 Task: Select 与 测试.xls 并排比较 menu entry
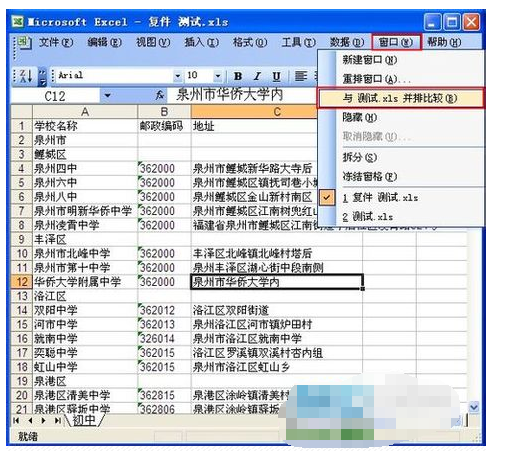[x=401, y=98]
